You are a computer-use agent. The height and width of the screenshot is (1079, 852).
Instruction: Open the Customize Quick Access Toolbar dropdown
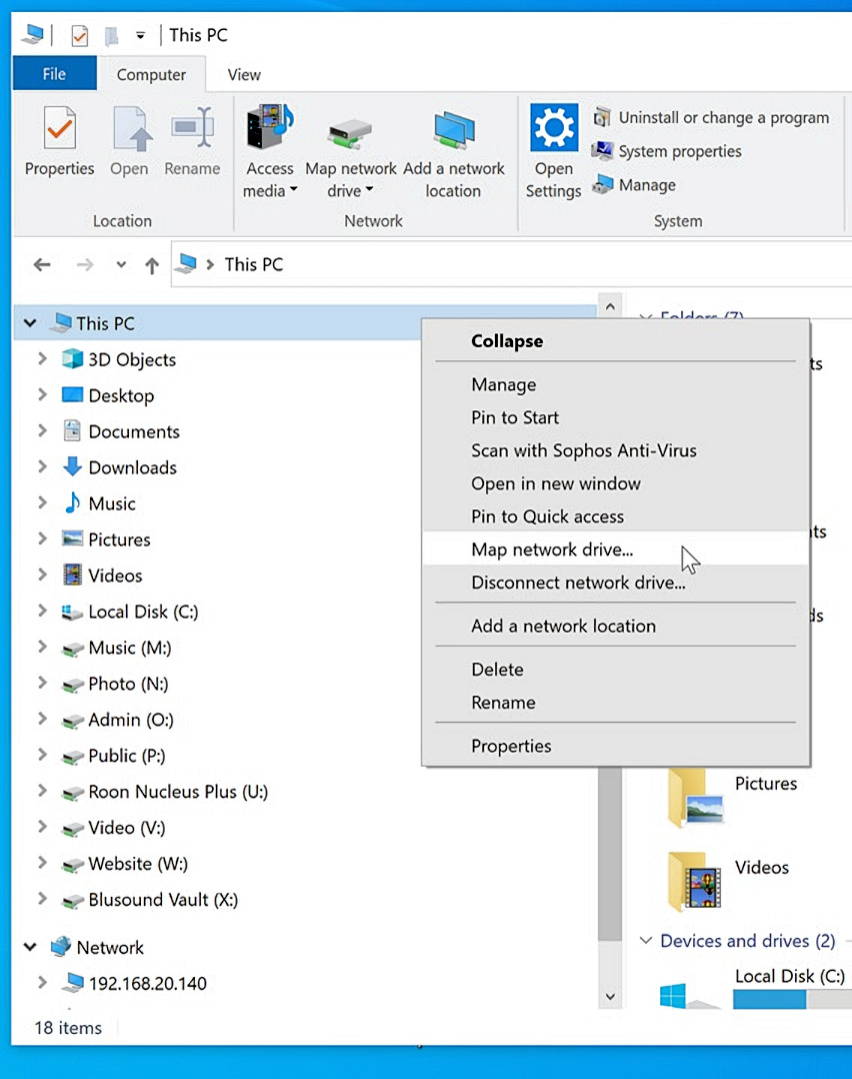coord(140,35)
